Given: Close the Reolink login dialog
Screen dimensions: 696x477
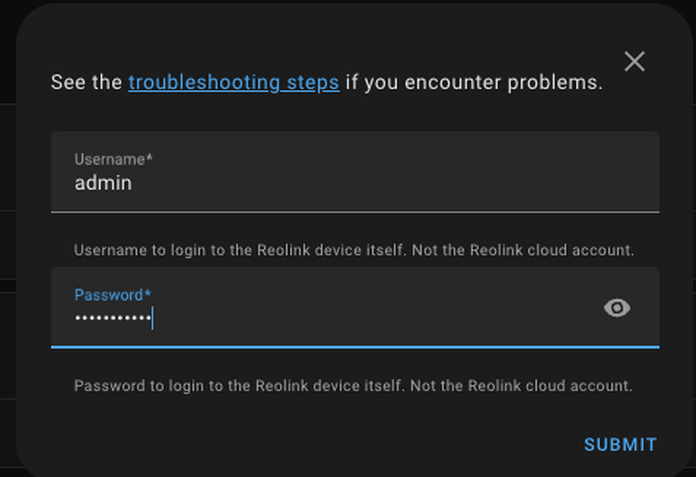Looking at the screenshot, I should click(634, 61).
